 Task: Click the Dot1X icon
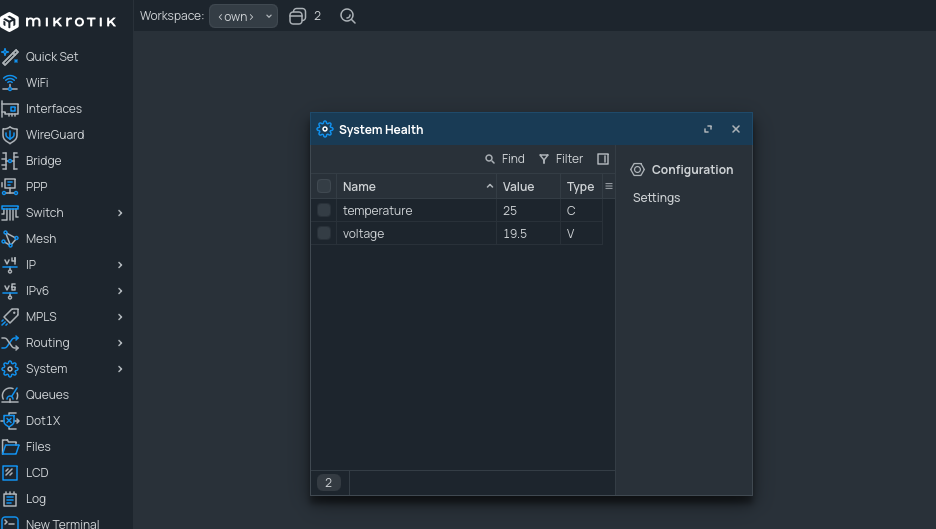click(10, 421)
